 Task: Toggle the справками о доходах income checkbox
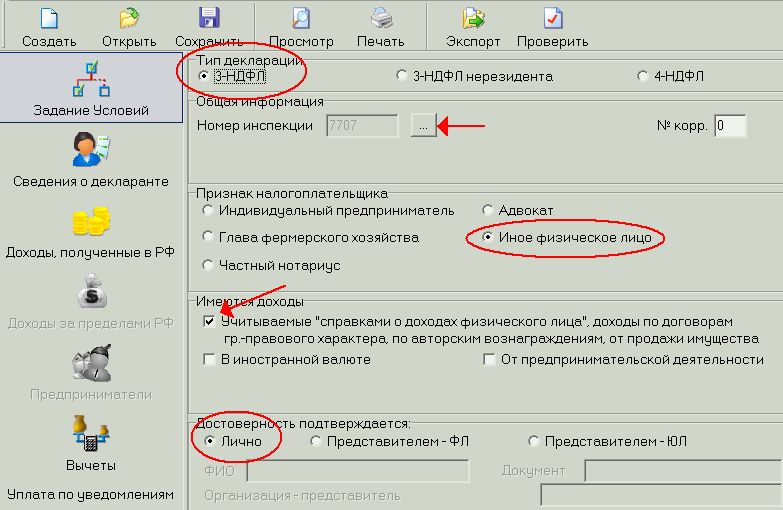(x=210, y=321)
